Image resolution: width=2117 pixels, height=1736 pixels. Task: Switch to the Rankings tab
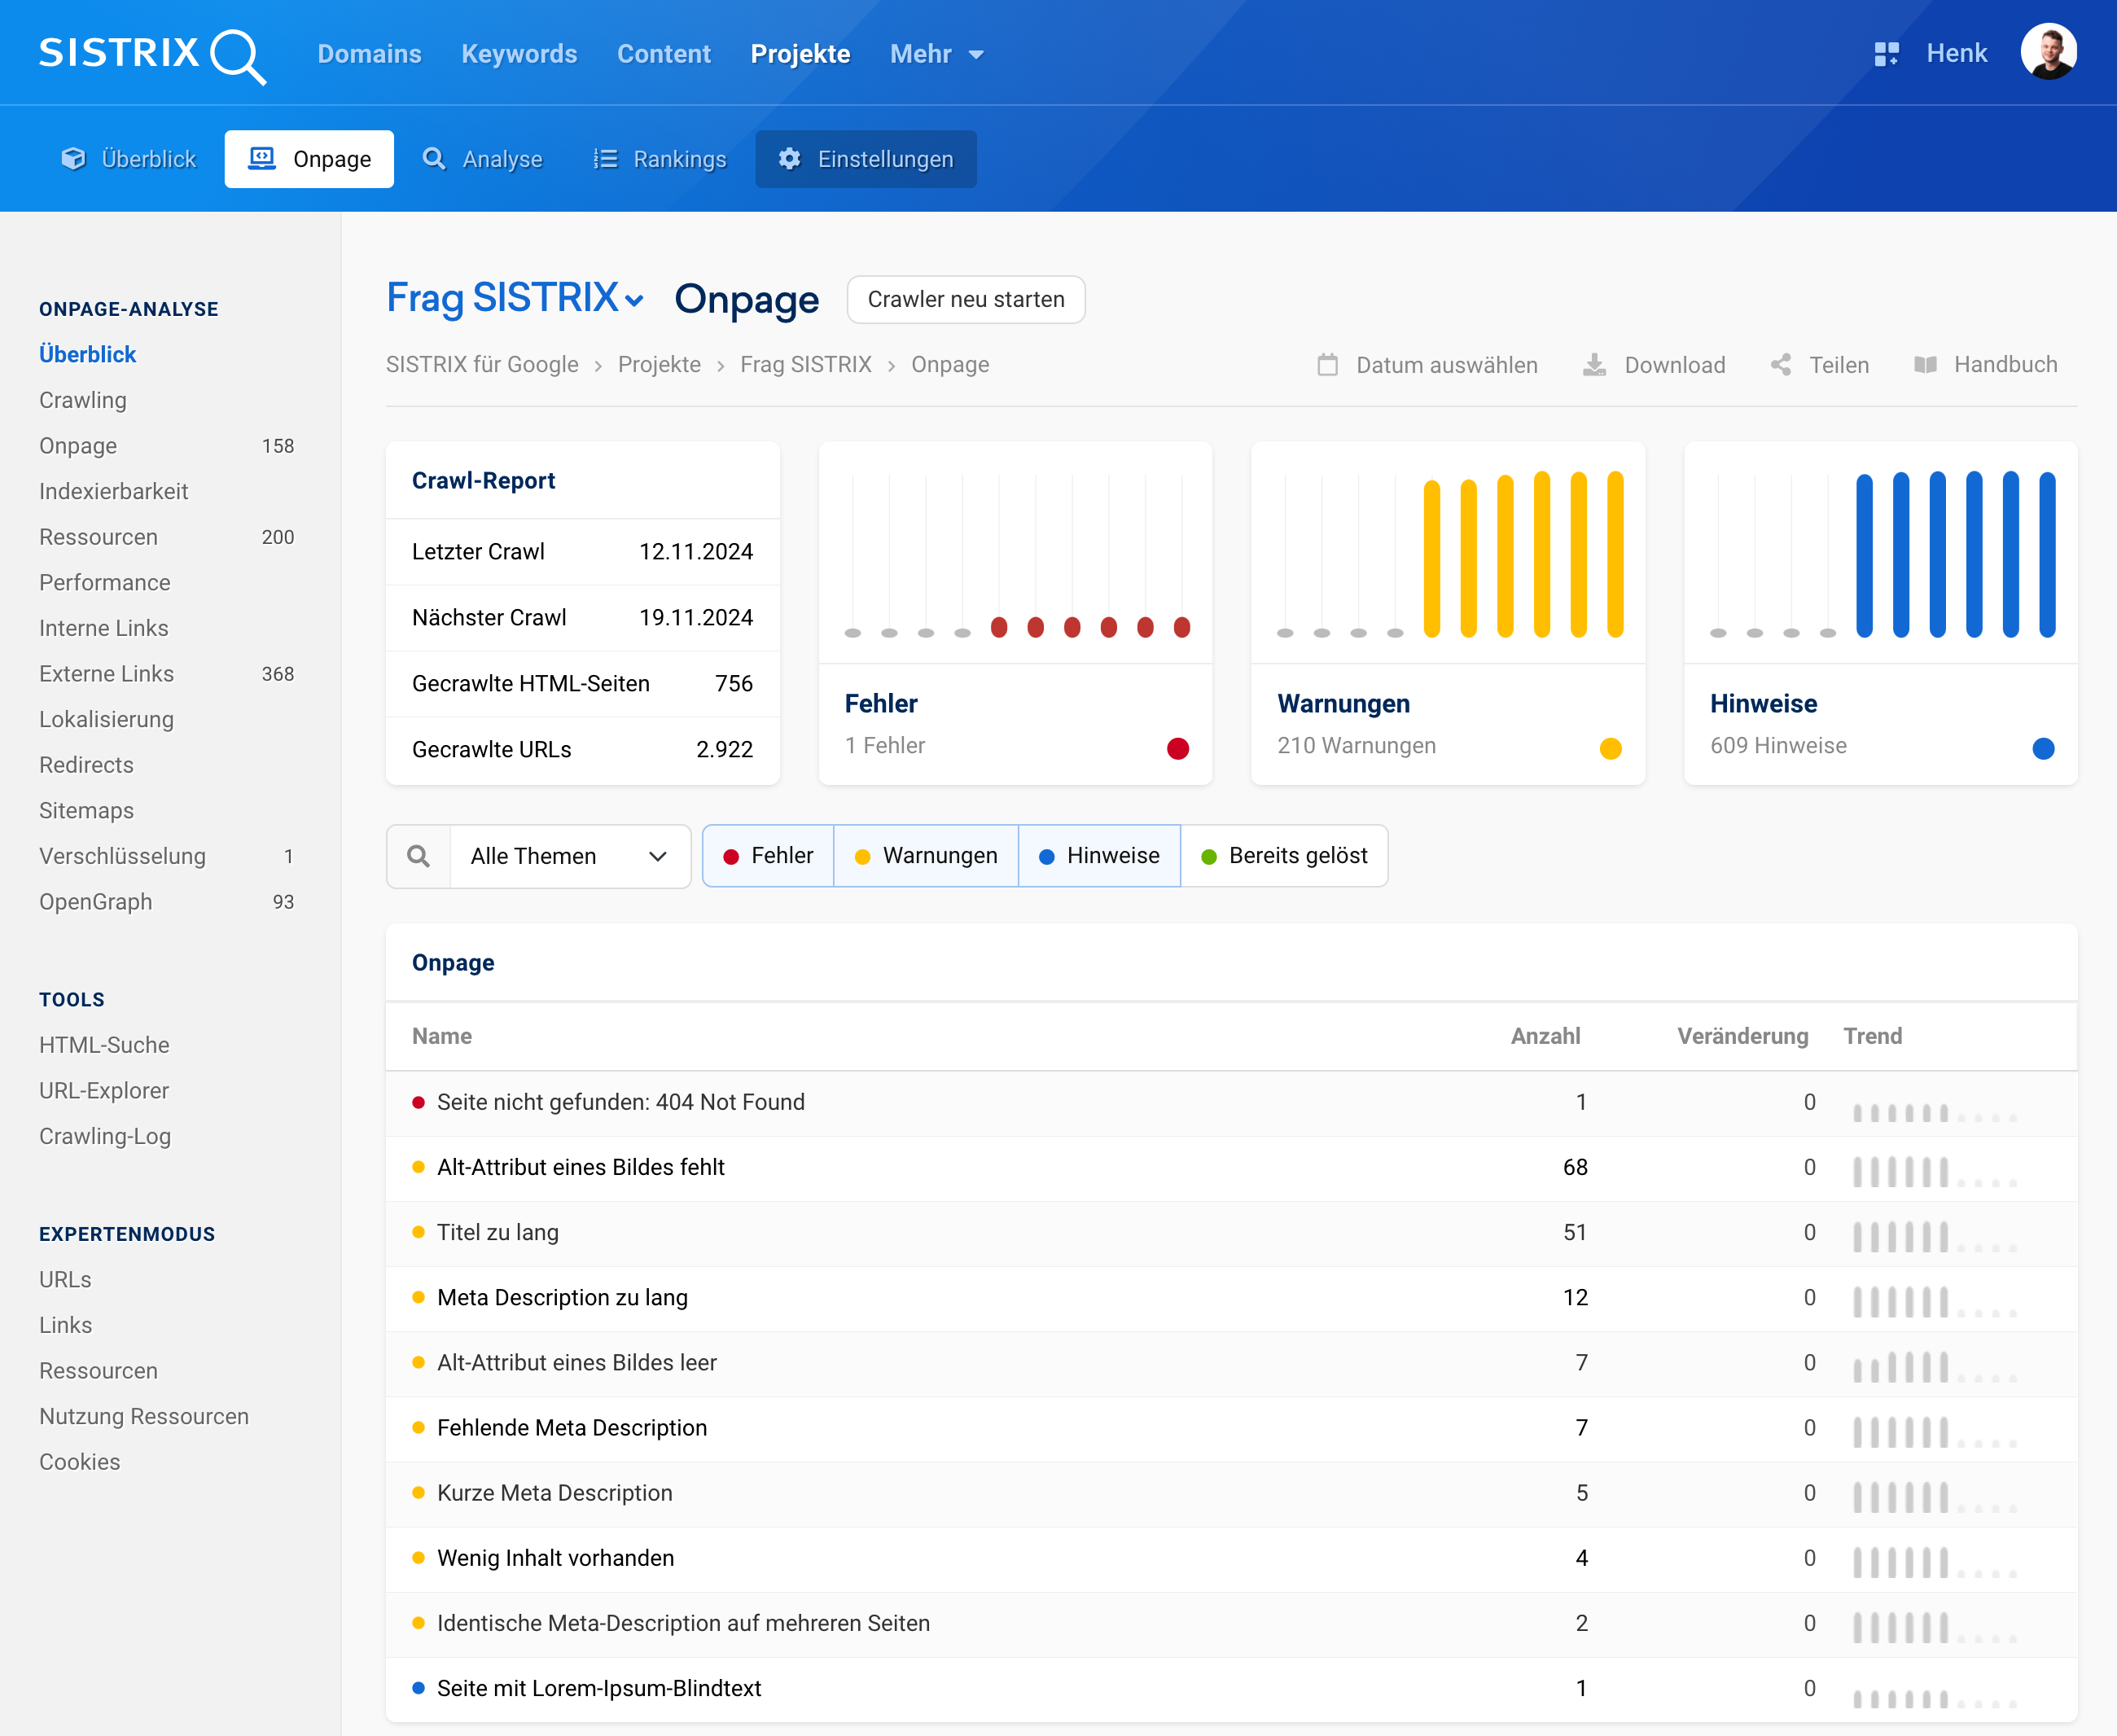pos(660,159)
